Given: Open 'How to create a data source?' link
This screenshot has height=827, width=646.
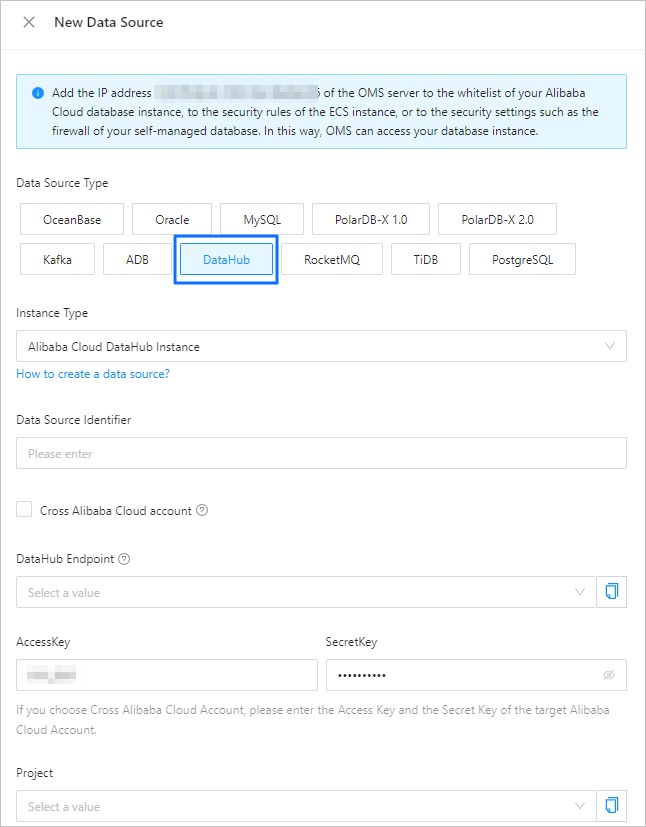Looking at the screenshot, I should pyautogui.click(x=93, y=374).
